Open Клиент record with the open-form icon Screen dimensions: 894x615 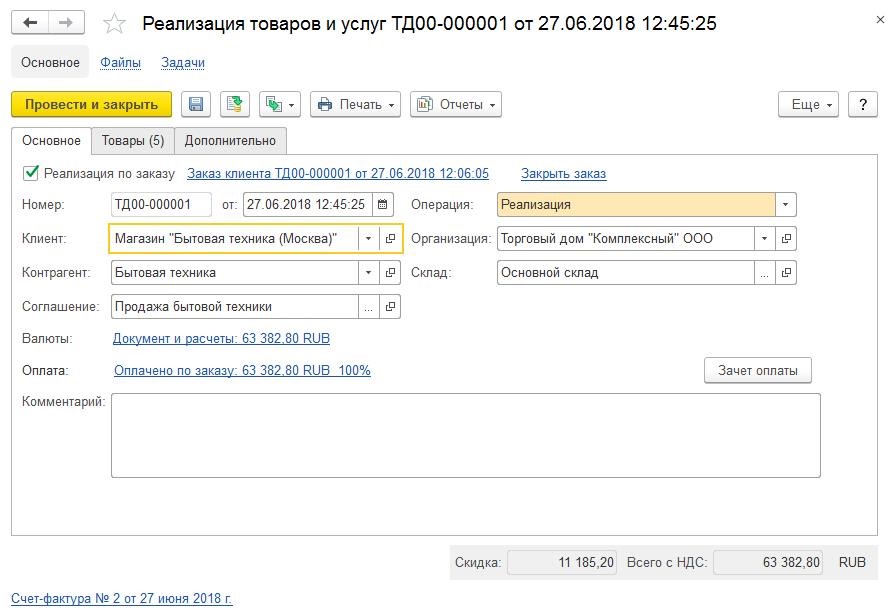(391, 238)
